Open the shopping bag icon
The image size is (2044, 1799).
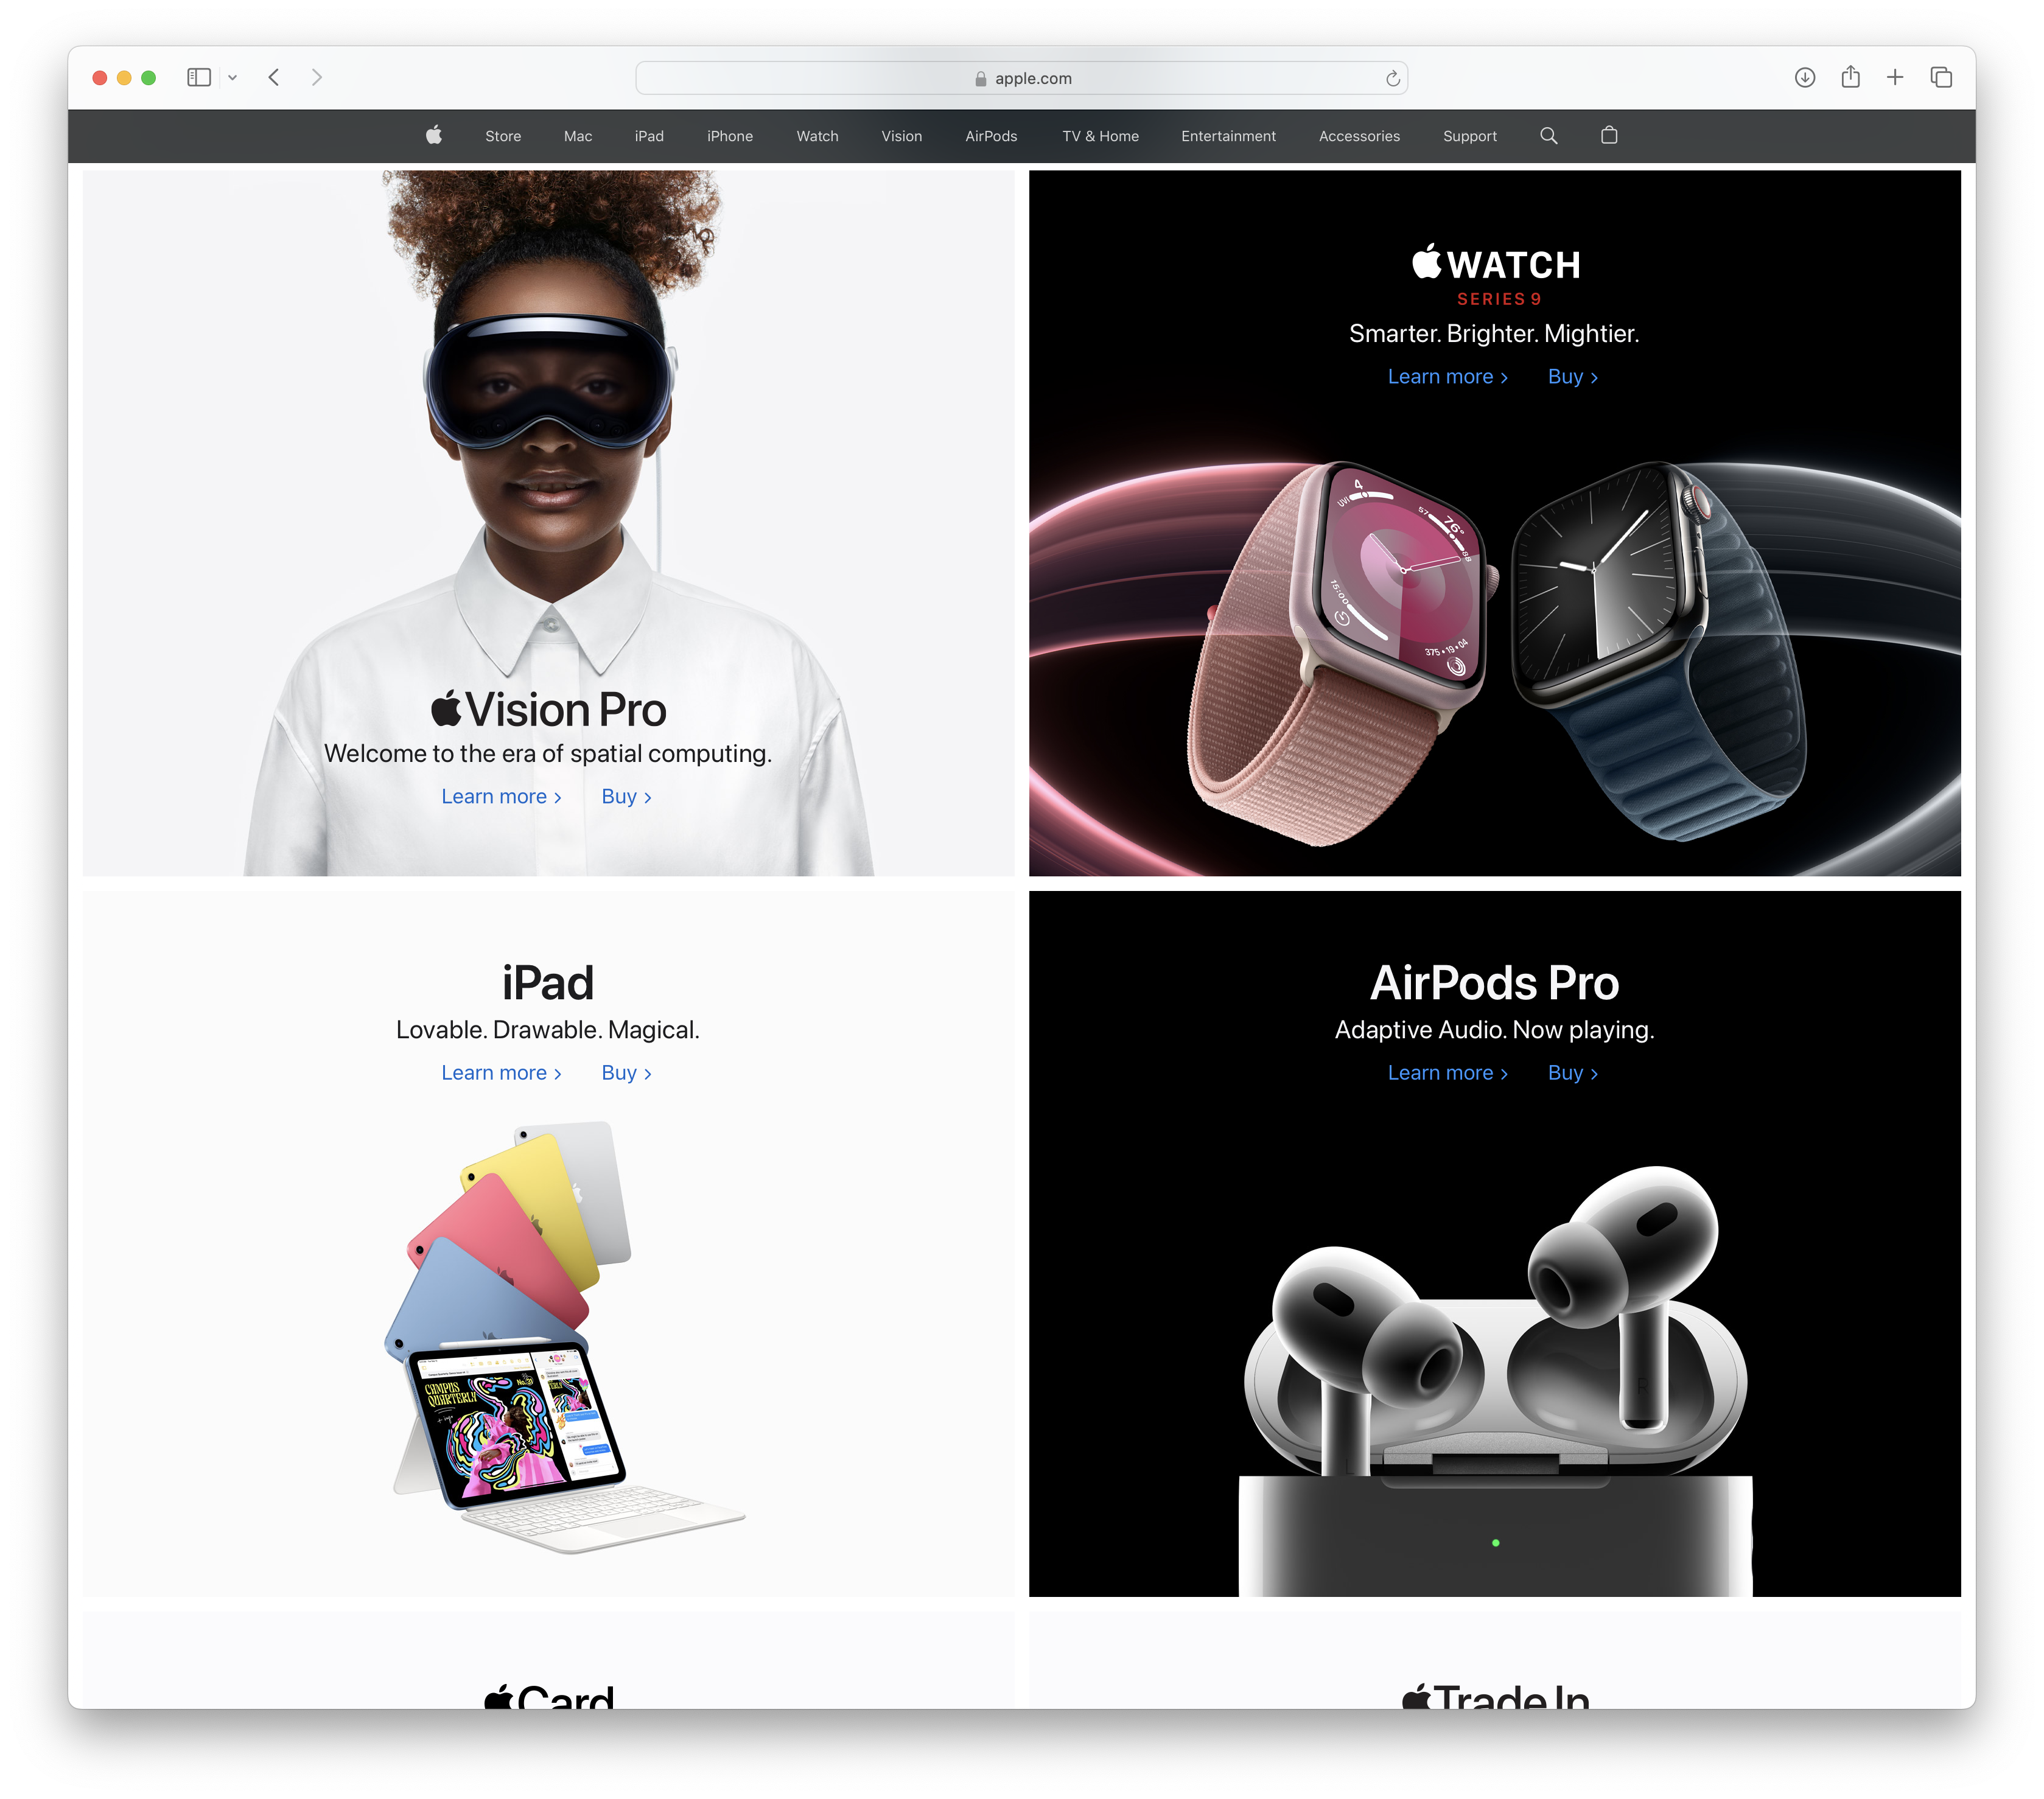point(1608,135)
